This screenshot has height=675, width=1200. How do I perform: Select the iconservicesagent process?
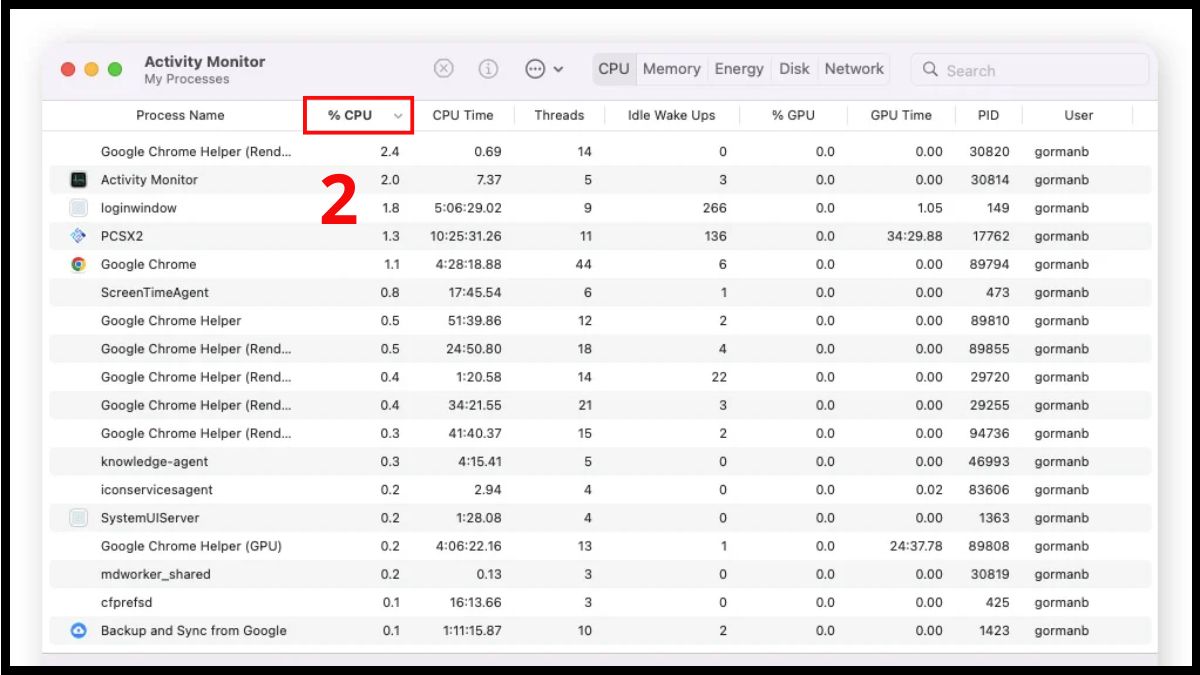(156, 490)
